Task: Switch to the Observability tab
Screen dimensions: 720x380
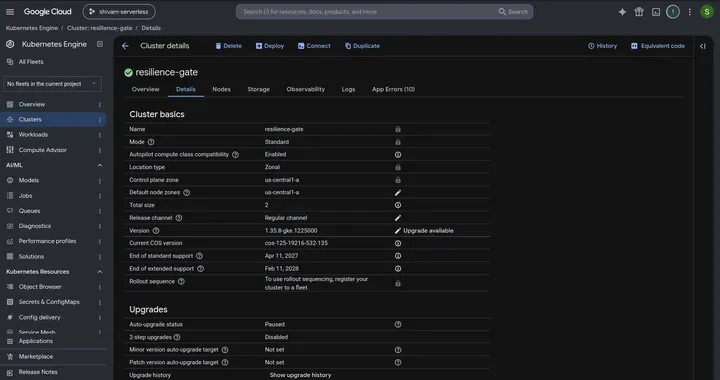Action: [305, 89]
